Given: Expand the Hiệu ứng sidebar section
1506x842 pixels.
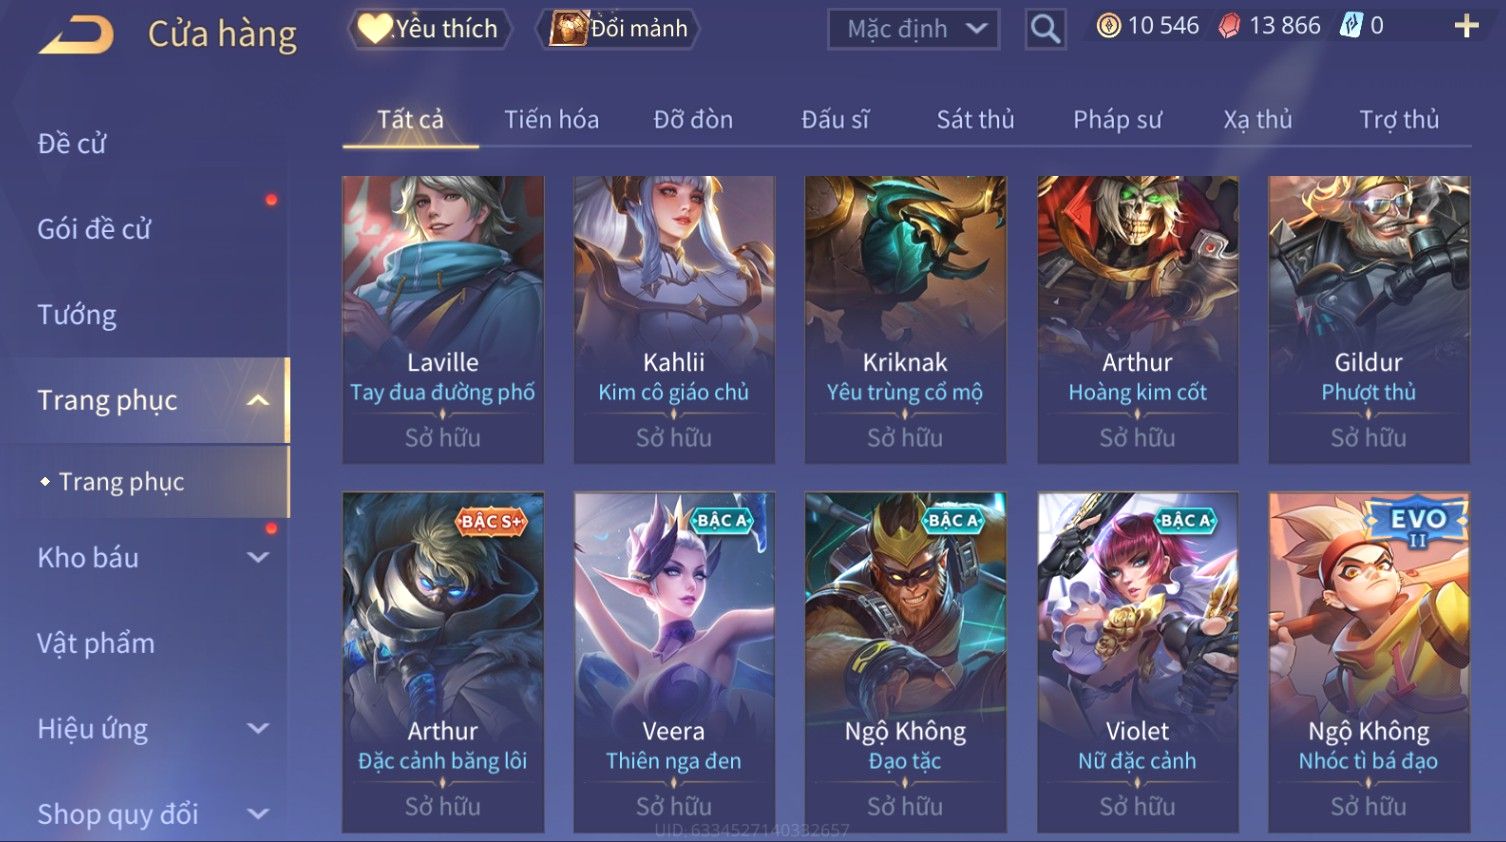Looking at the screenshot, I should [x=258, y=729].
